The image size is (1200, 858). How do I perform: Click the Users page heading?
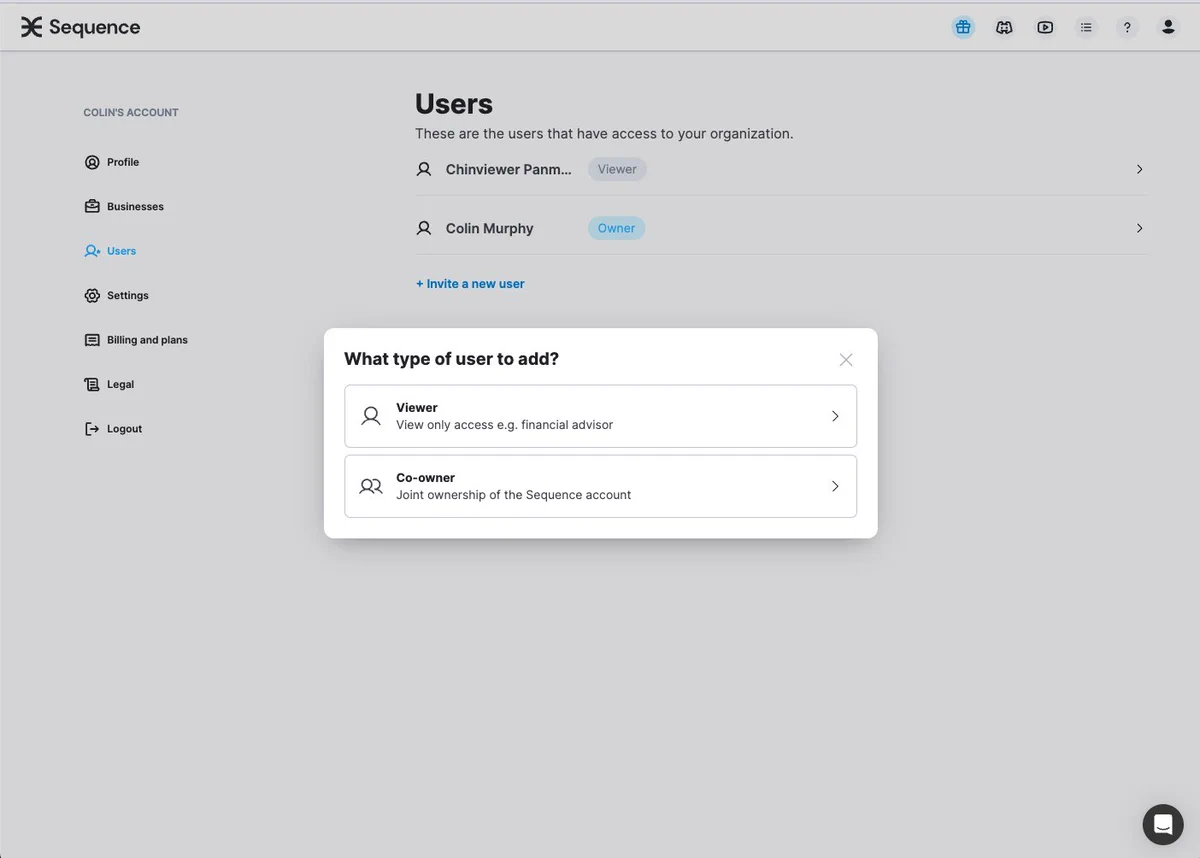(x=454, y=104)
